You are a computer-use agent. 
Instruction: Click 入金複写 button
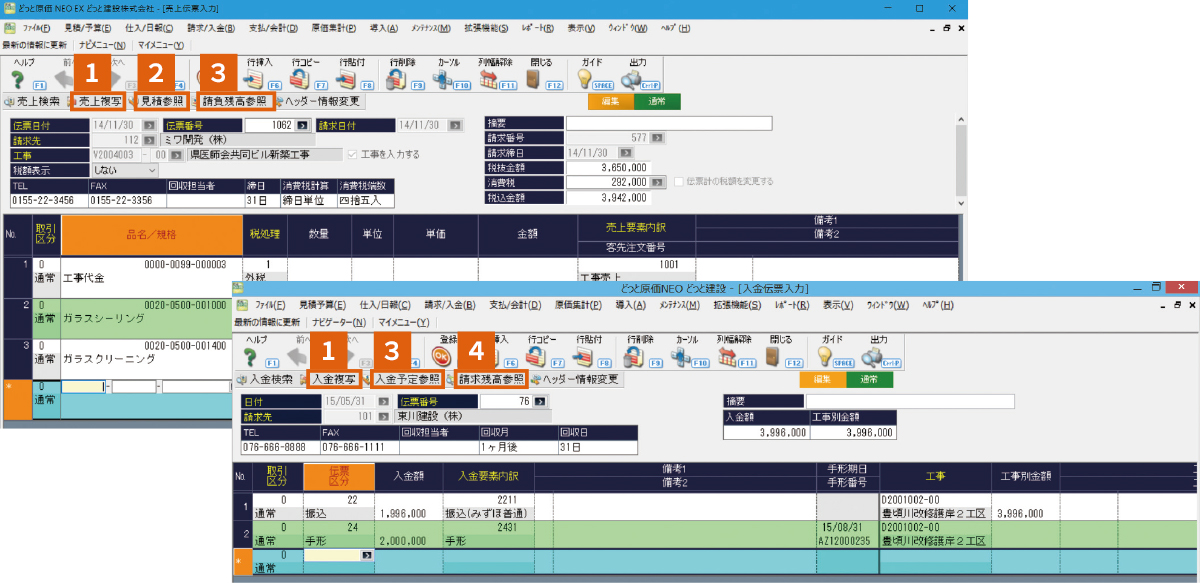coord(334,380)
